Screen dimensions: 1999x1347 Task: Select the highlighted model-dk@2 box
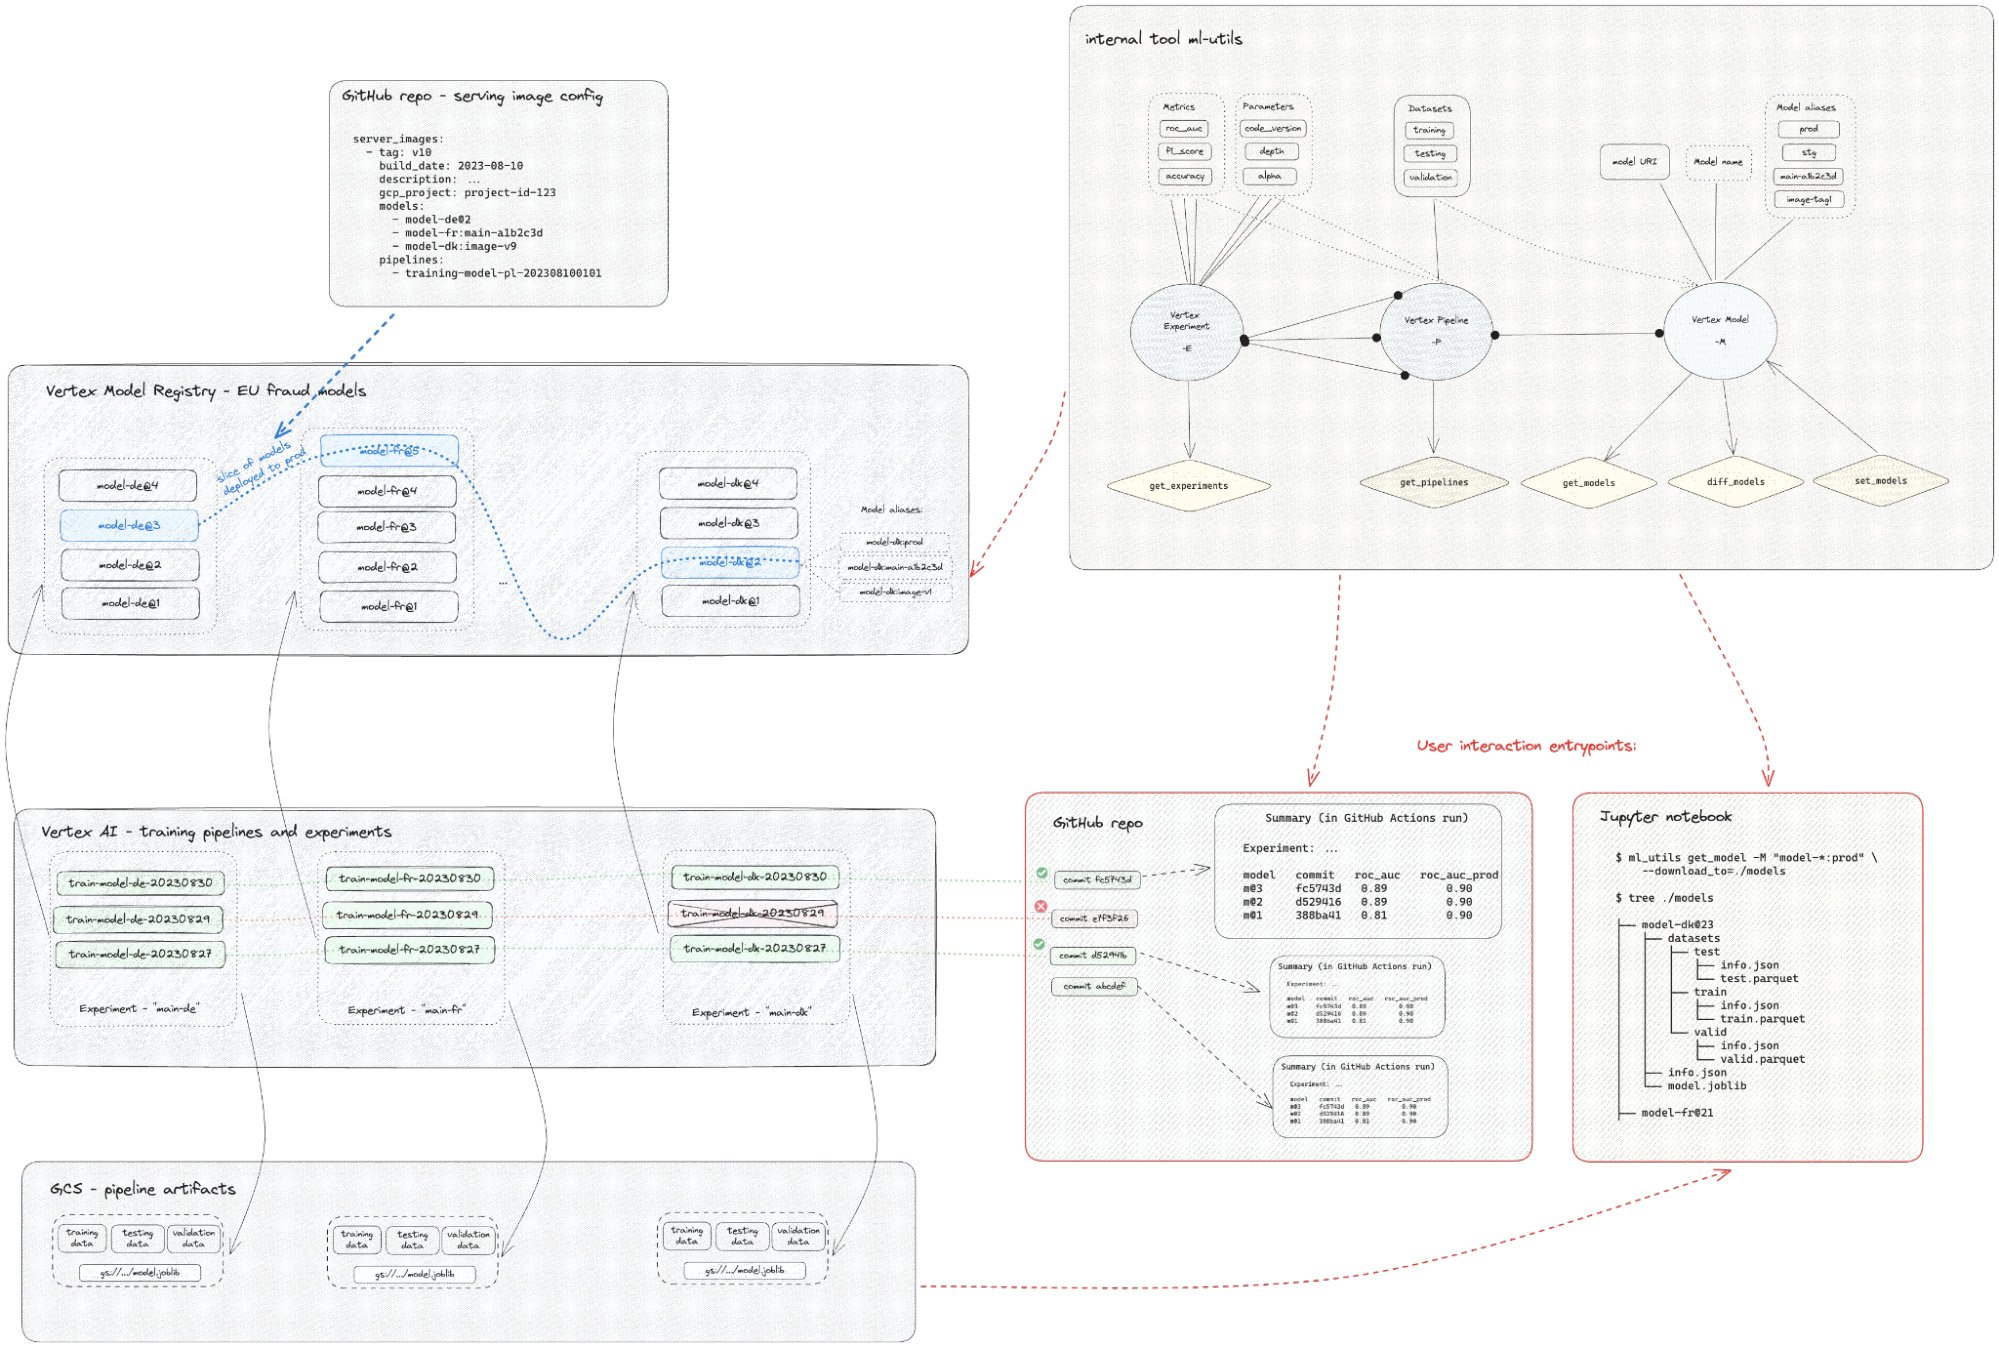[x=730, y=562]
